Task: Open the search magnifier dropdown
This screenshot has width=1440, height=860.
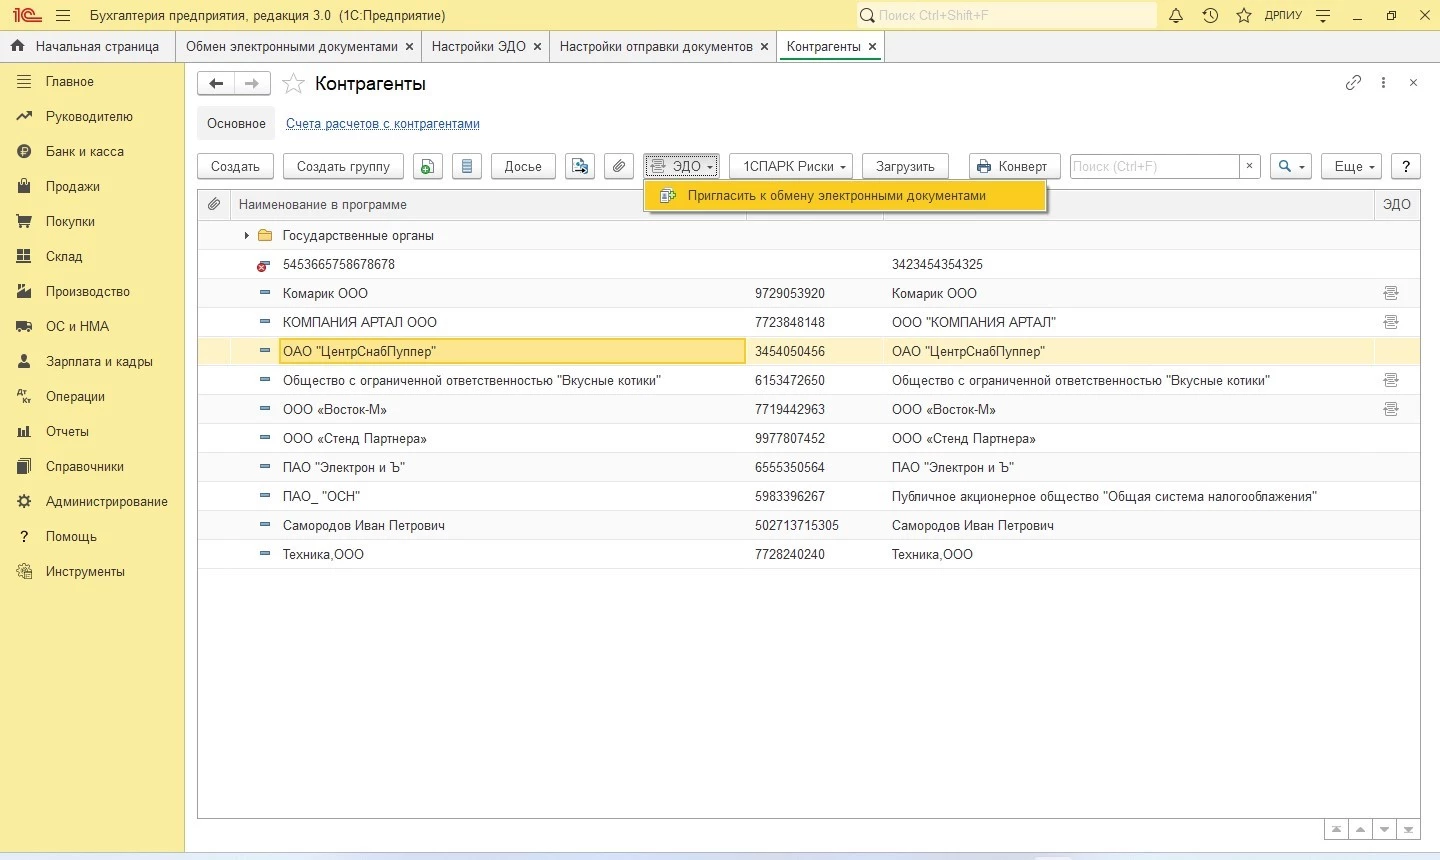Action: (1290, 166)
